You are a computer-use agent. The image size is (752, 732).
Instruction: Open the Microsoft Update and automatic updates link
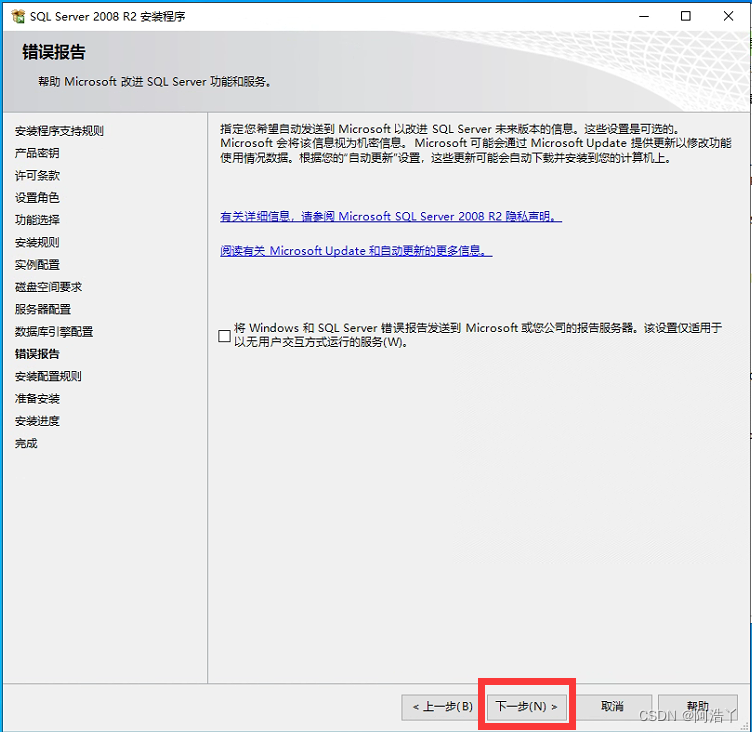pyautogui.click(x=356, y=250)
